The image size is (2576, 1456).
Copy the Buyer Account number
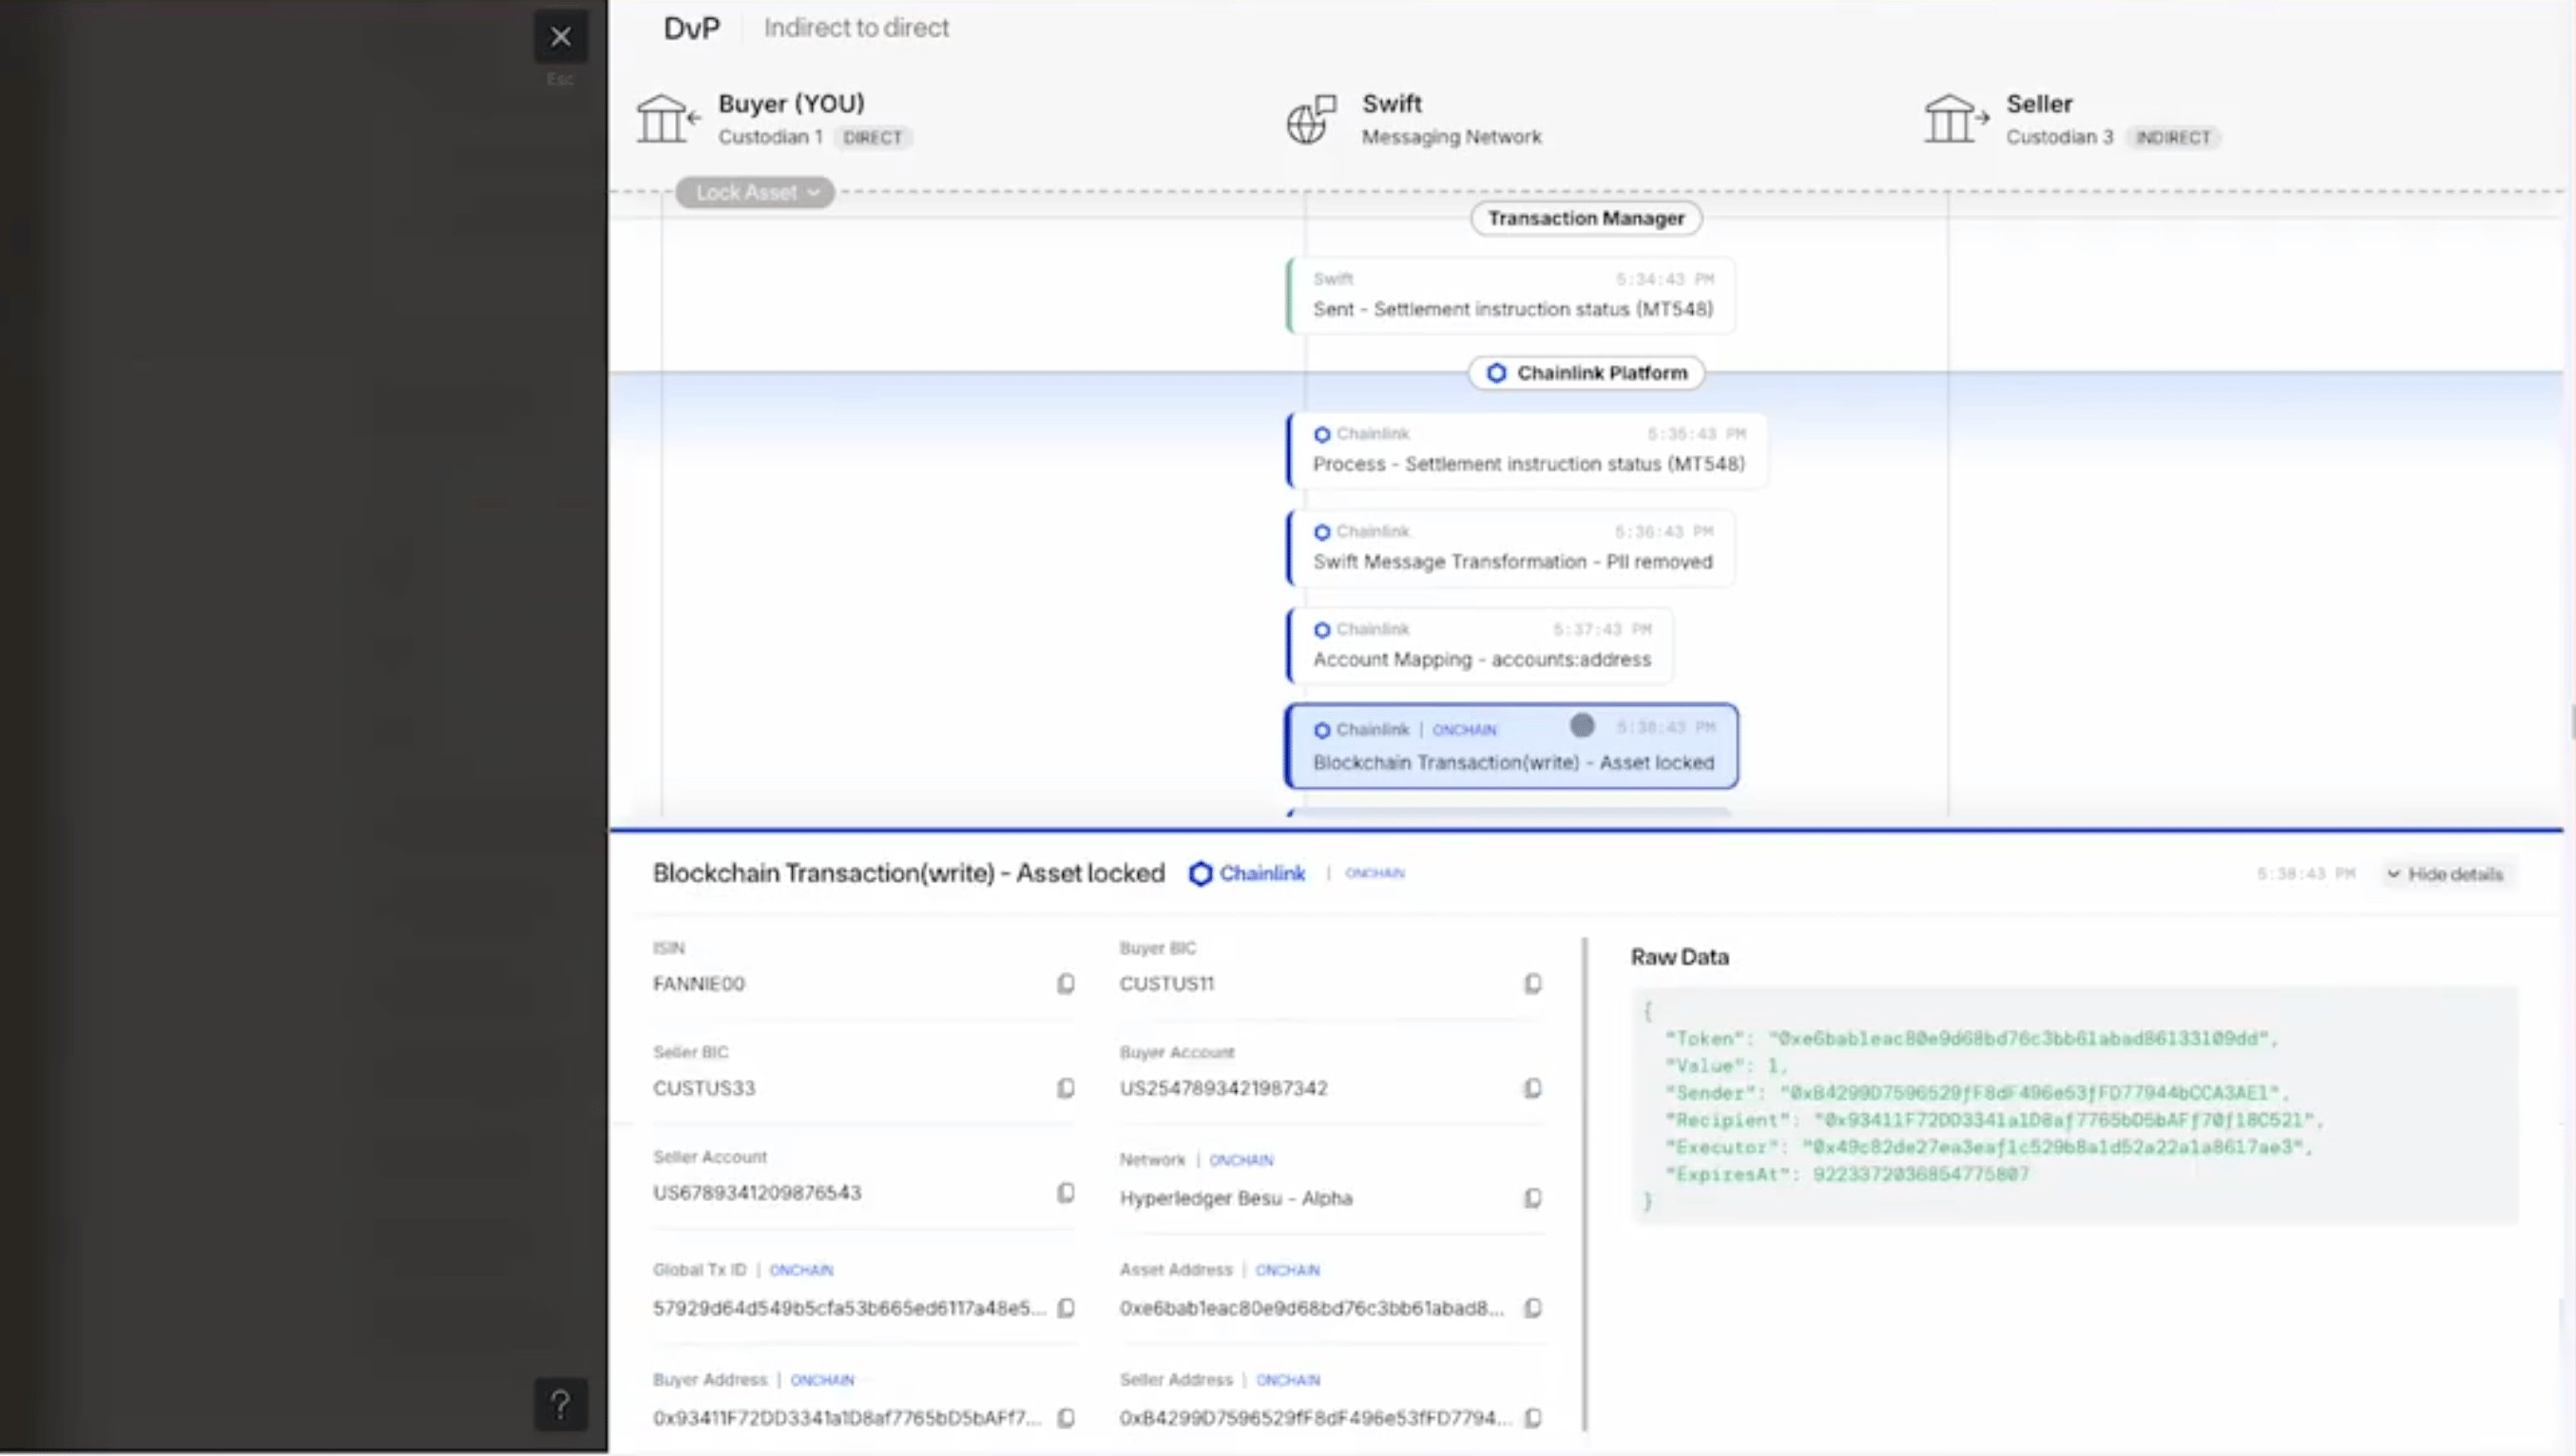(x=1532, y=1088)
